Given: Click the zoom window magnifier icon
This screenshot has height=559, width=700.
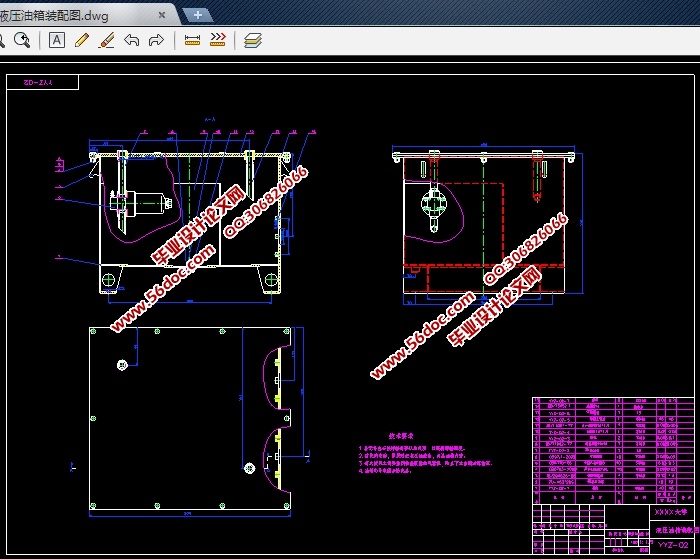Looking at the screenshot, I should click(22, 40).
